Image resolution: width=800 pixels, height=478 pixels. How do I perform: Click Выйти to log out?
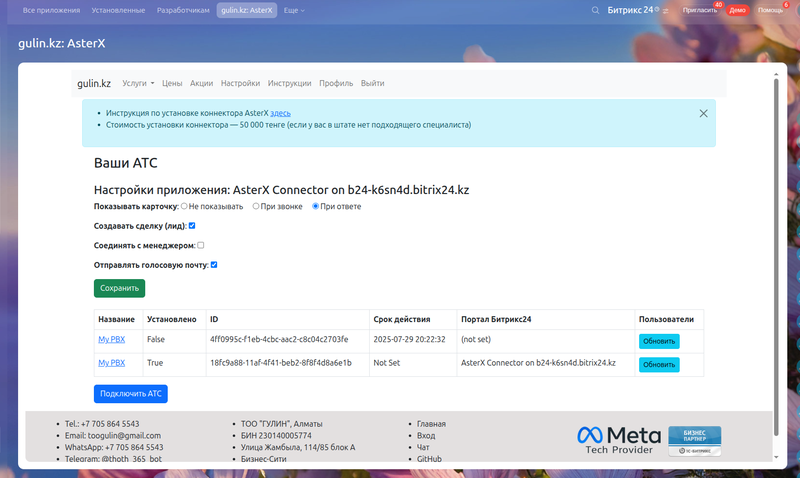[x=372, y=83]
